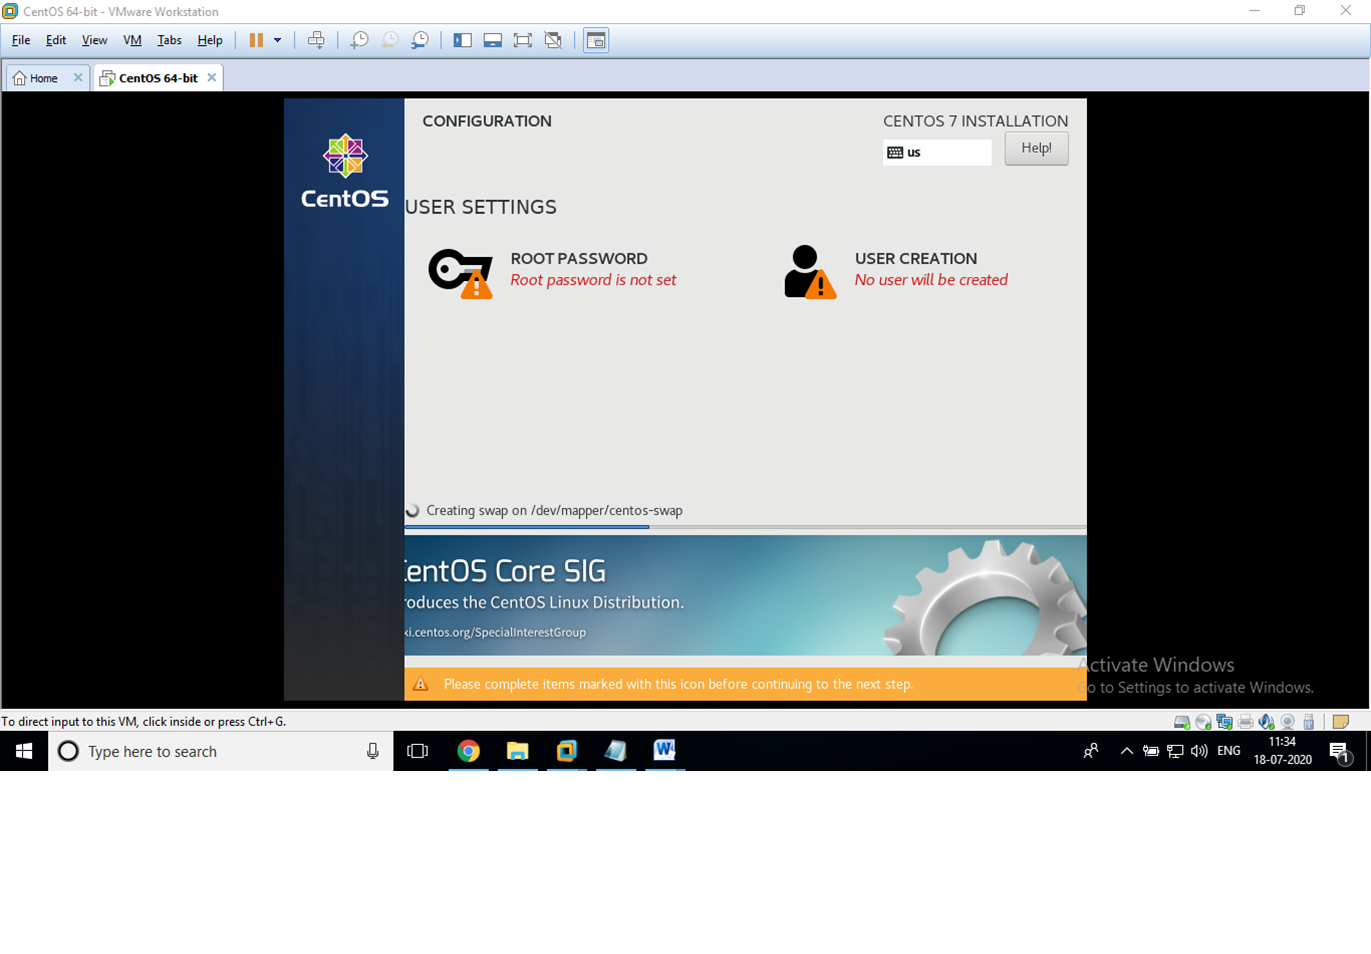Send Ctrl+Alt+Del to the virtual machine
The width and height of the screenshot is (1371, 954).
point(317,40)
